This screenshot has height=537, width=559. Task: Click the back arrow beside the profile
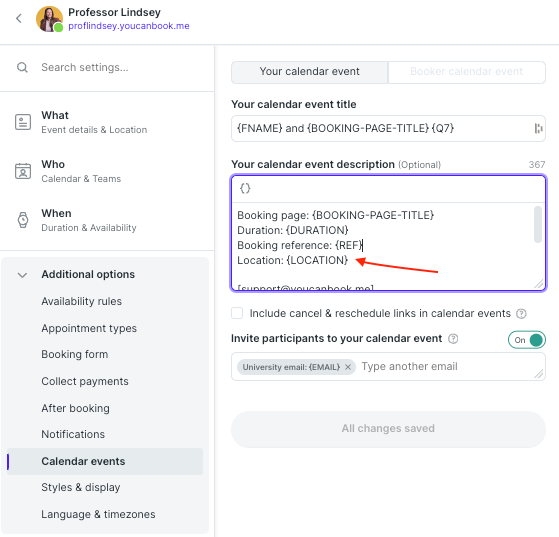pyautogui.click(x=19, y=19)
